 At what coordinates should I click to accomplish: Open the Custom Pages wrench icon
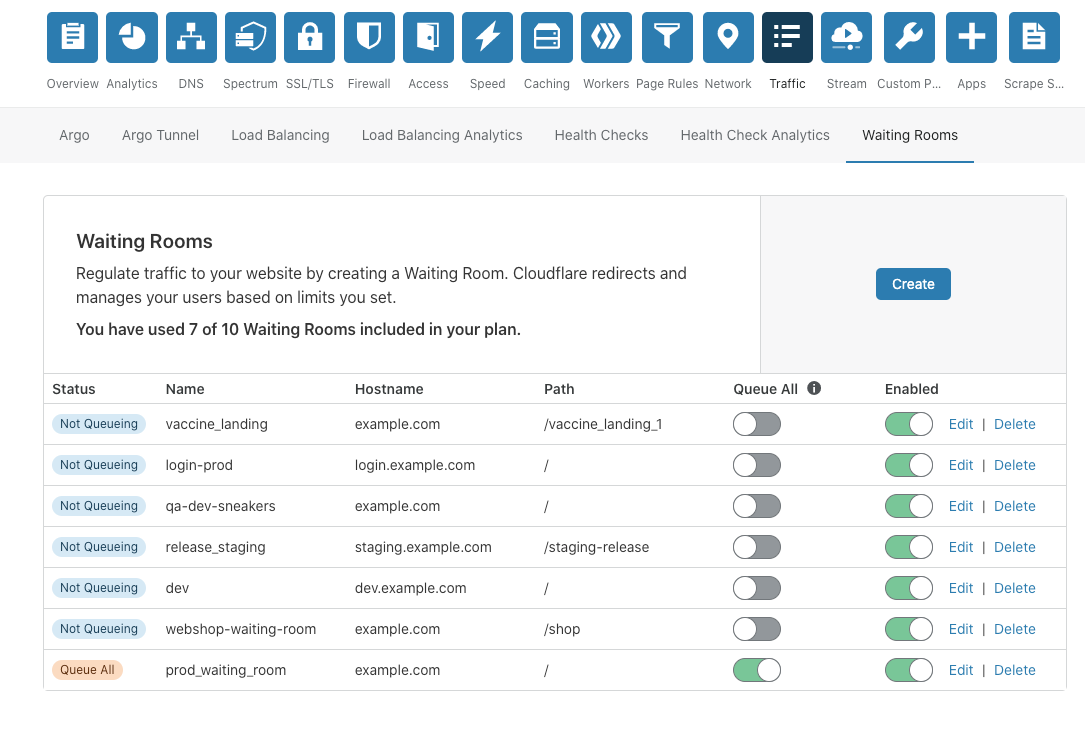[909, 37]
